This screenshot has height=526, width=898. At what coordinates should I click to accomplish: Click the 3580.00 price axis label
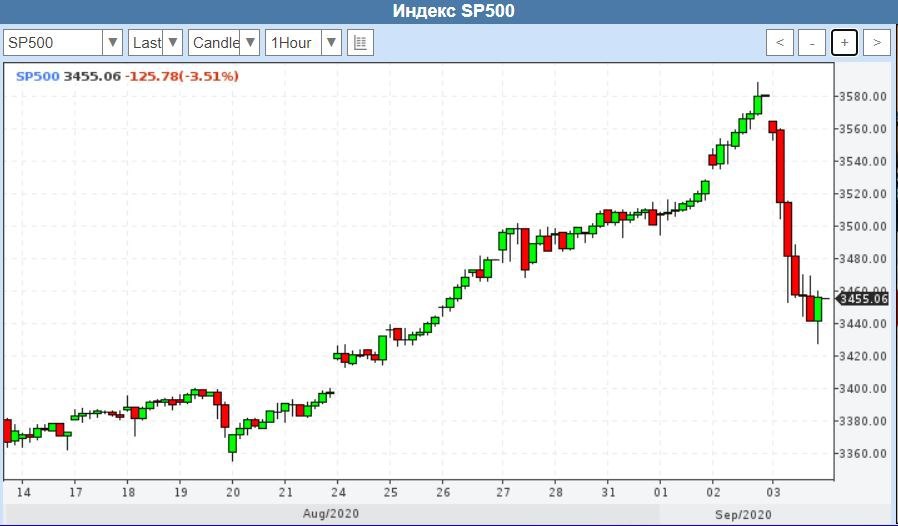(x=863, y=96)
